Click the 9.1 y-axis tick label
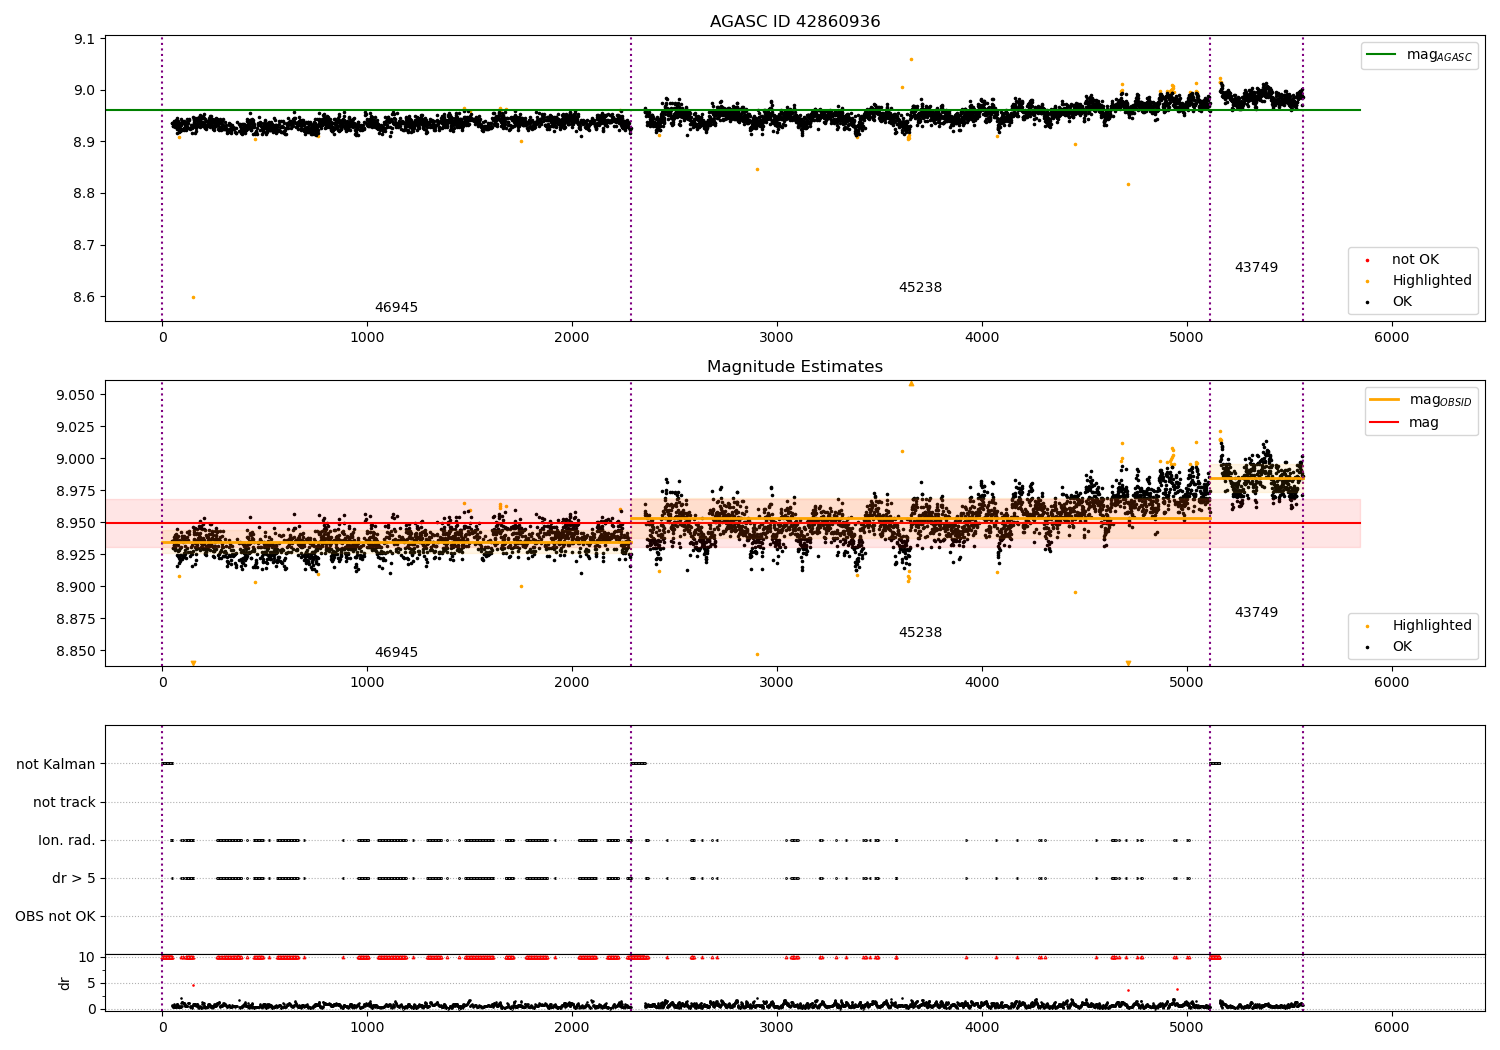This screenshot has height=1050, width=1500. [x=85, y=39]
